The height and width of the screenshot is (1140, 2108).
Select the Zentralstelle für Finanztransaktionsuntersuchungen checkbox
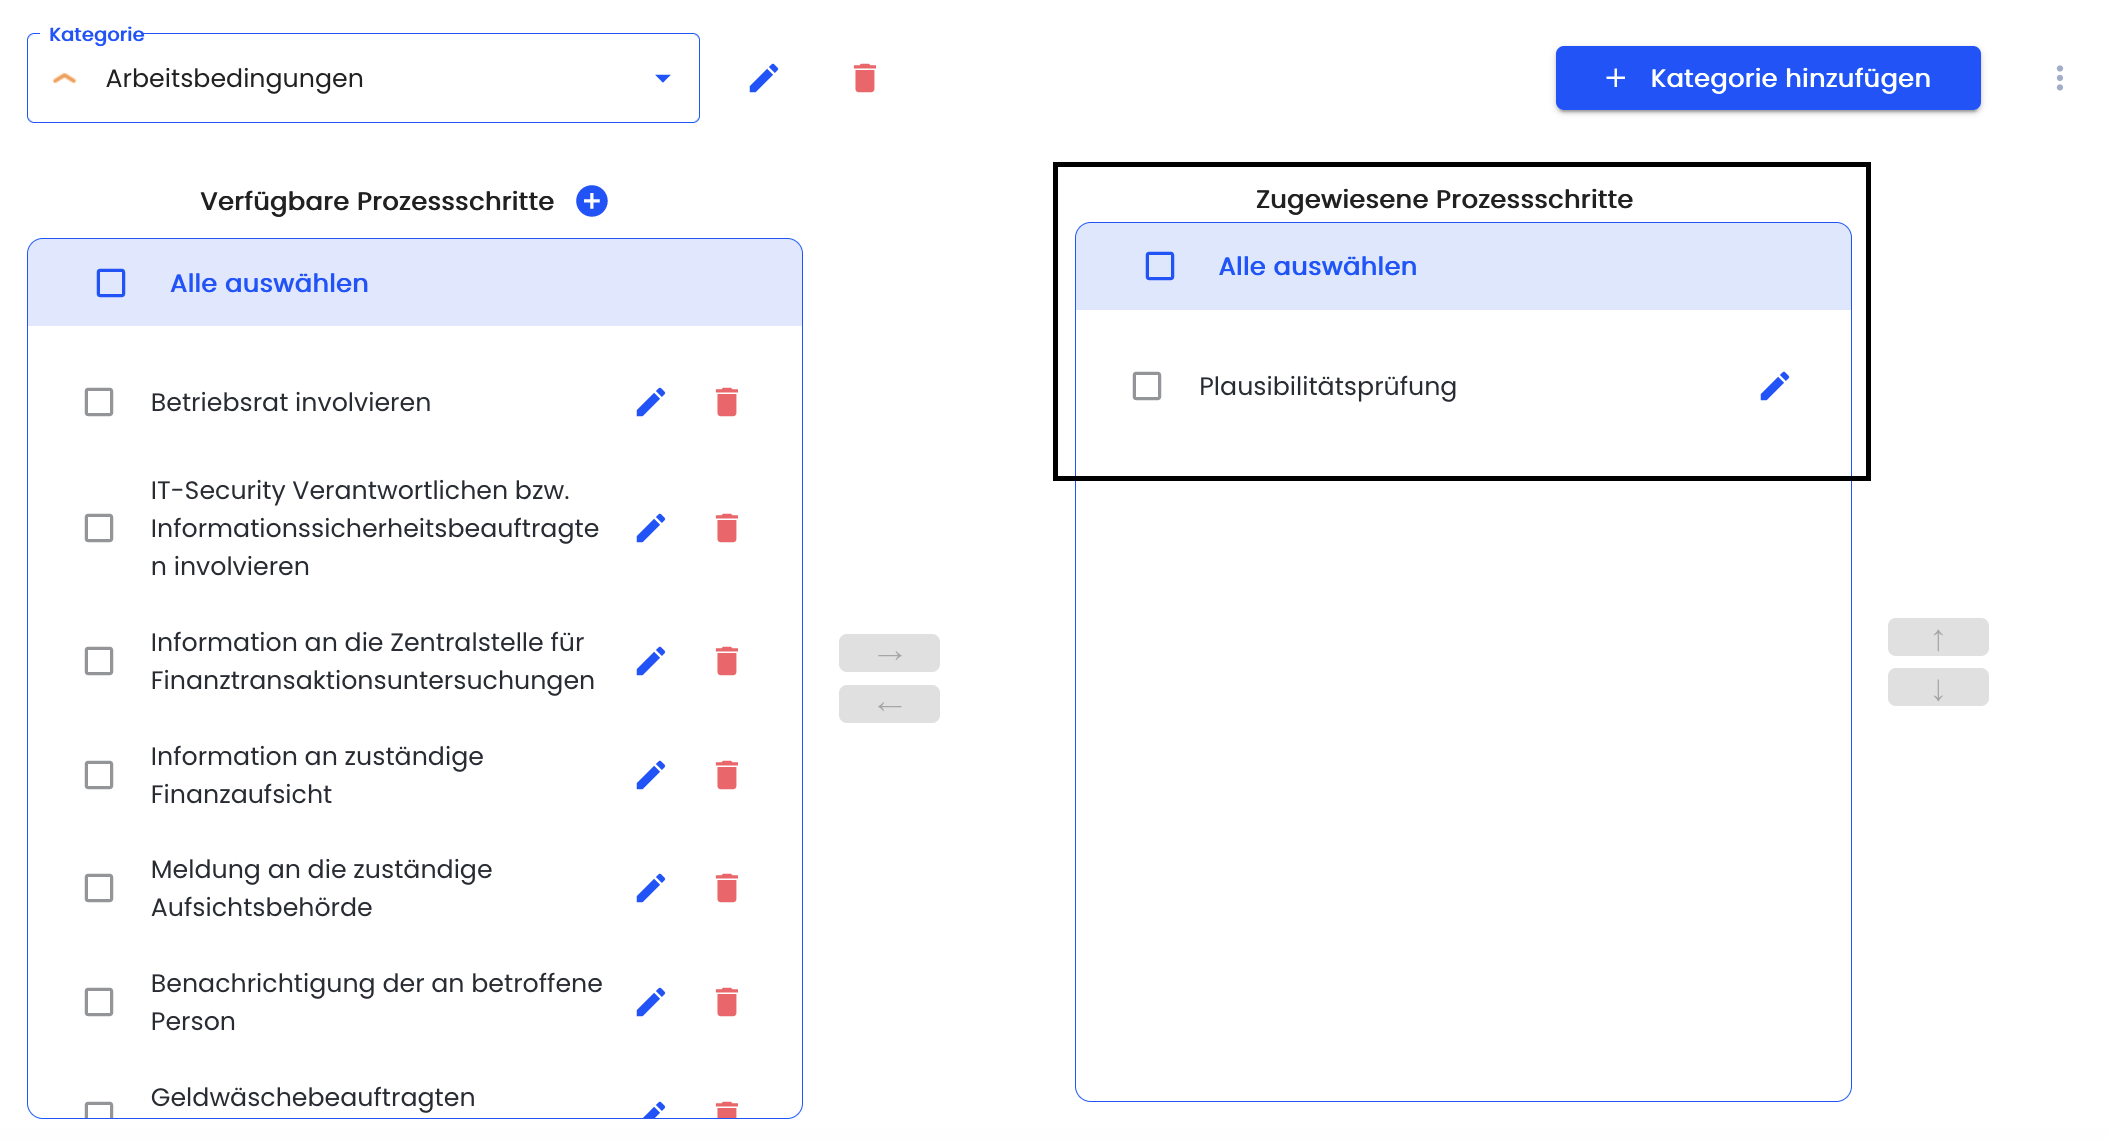coord(99,661)
